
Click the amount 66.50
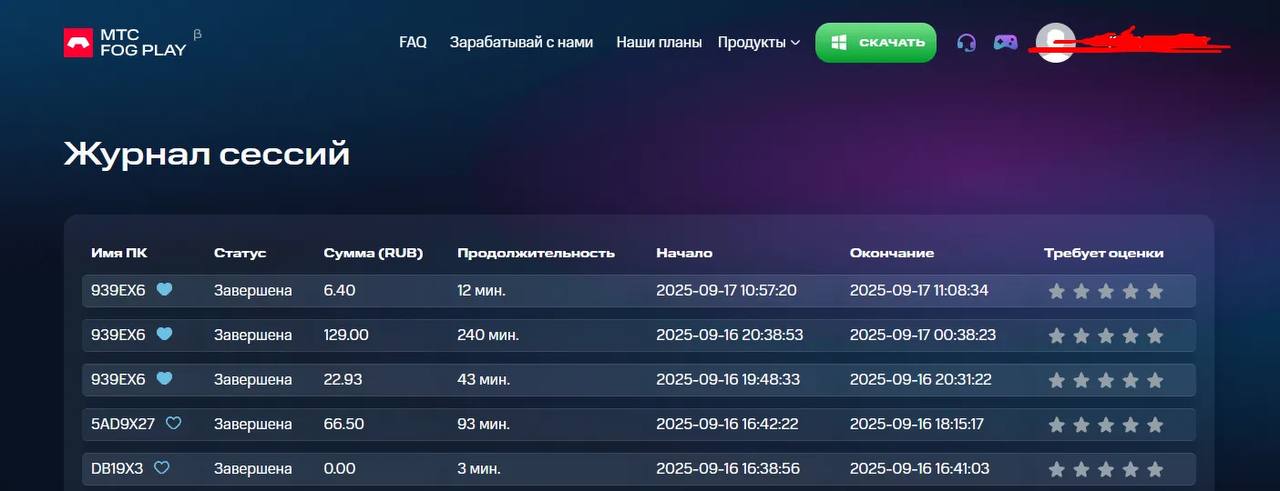coord(343,424)
